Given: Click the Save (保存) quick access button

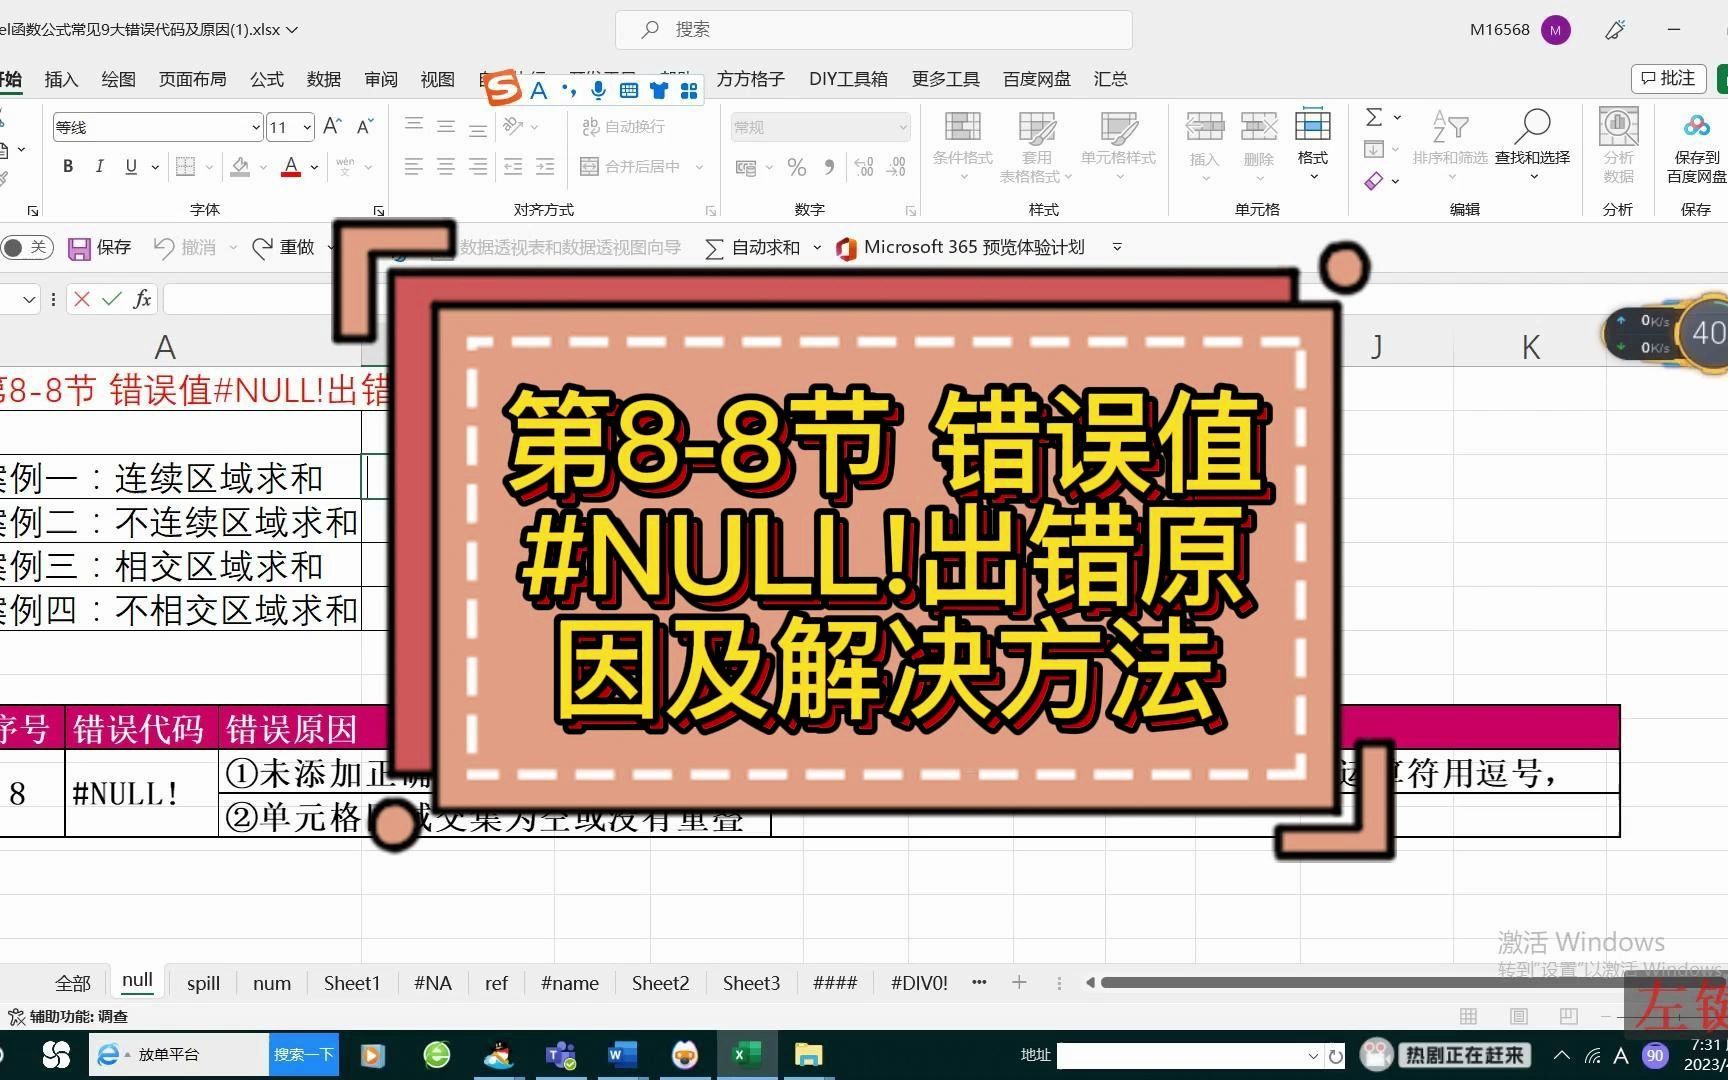Looking at the screenshot, I should click(x=99, y=247).
